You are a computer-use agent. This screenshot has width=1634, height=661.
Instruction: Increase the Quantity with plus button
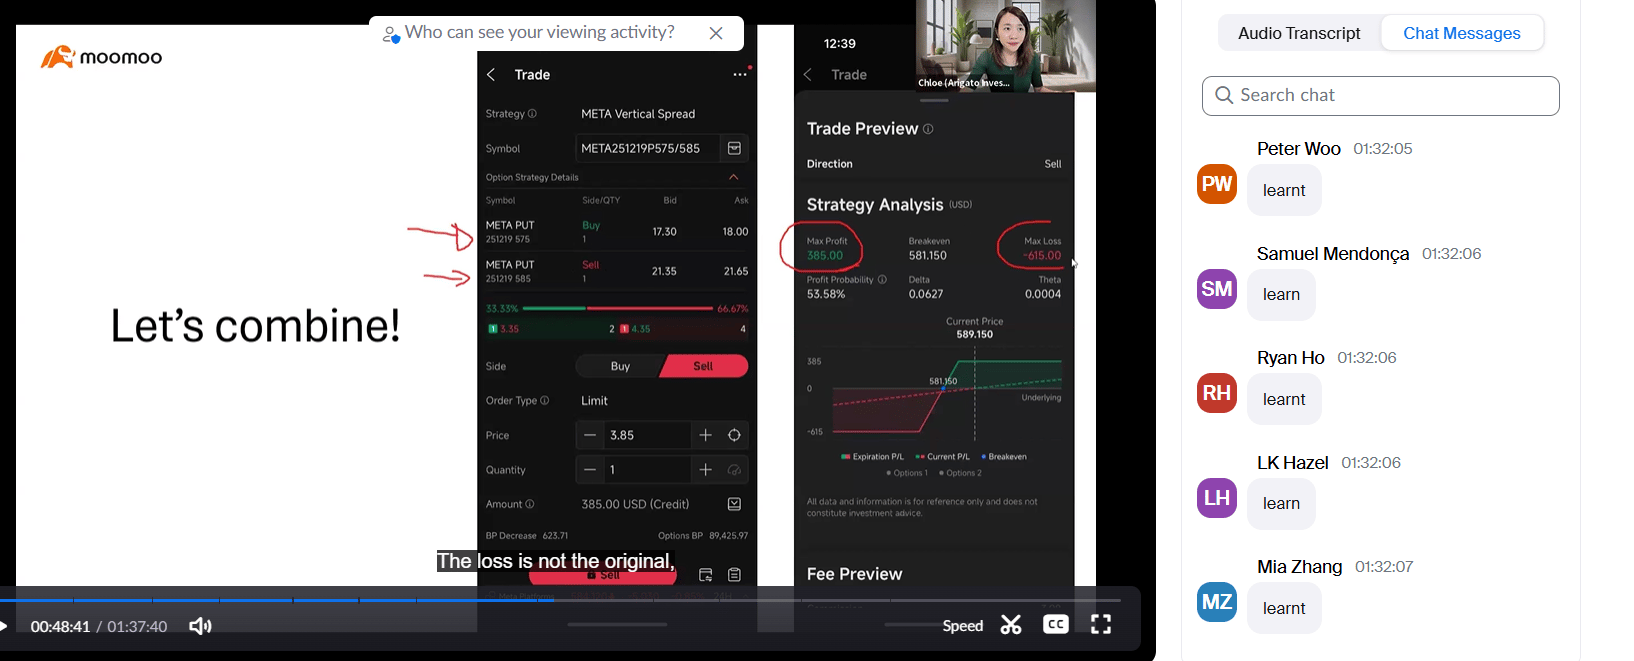click(705, 470)
